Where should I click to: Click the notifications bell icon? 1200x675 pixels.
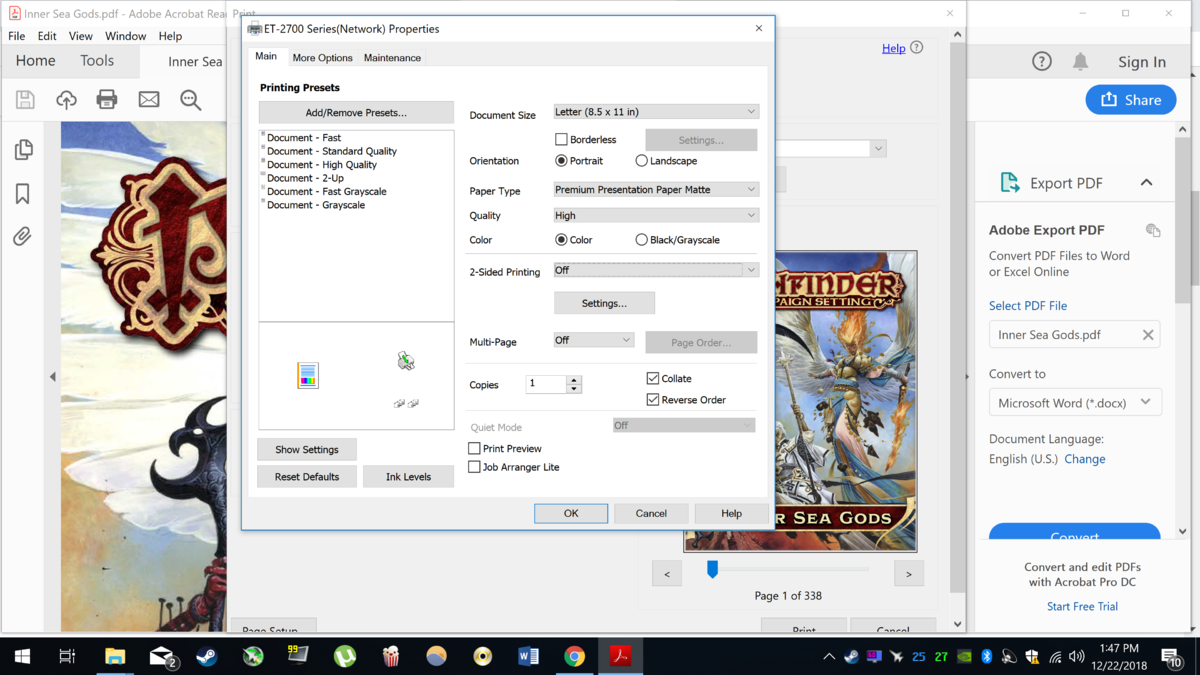[x=1080, y=62]
